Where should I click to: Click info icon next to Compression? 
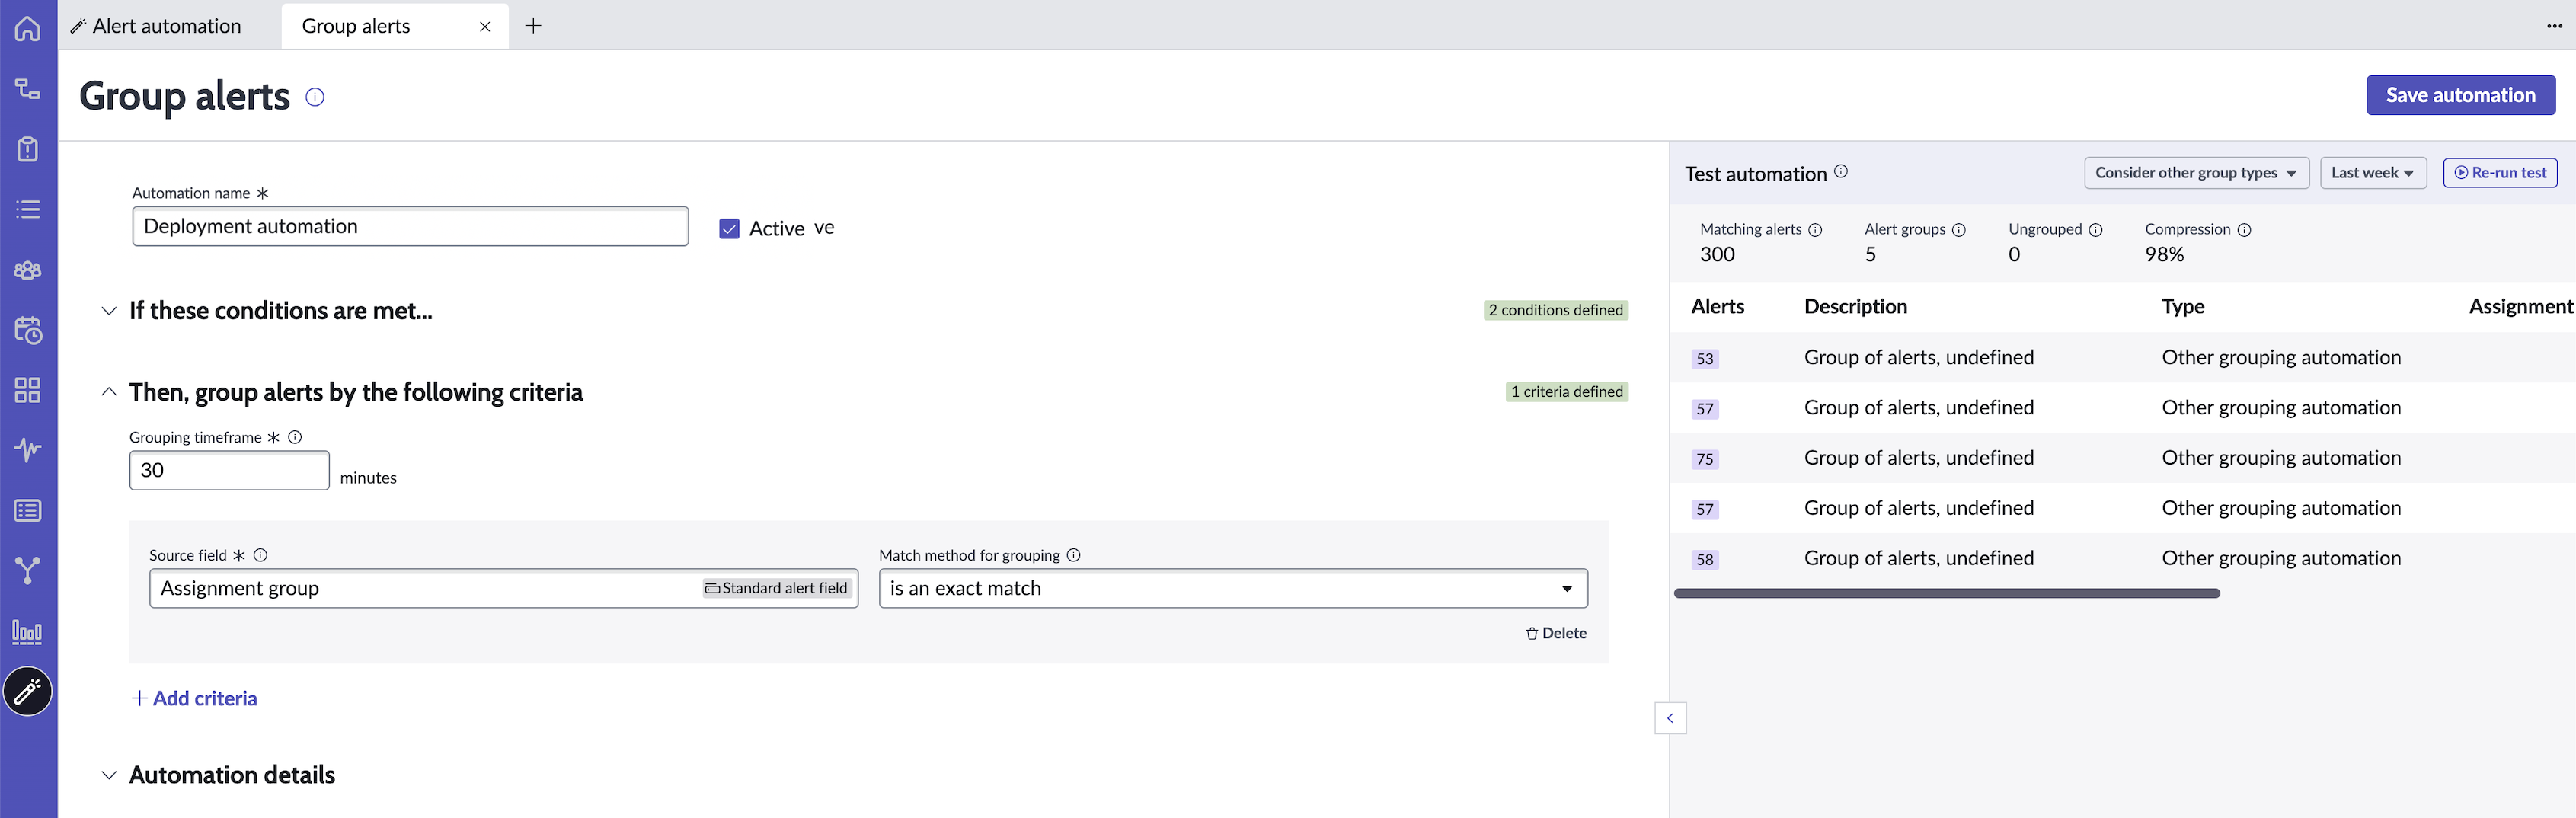(2244, 230)
